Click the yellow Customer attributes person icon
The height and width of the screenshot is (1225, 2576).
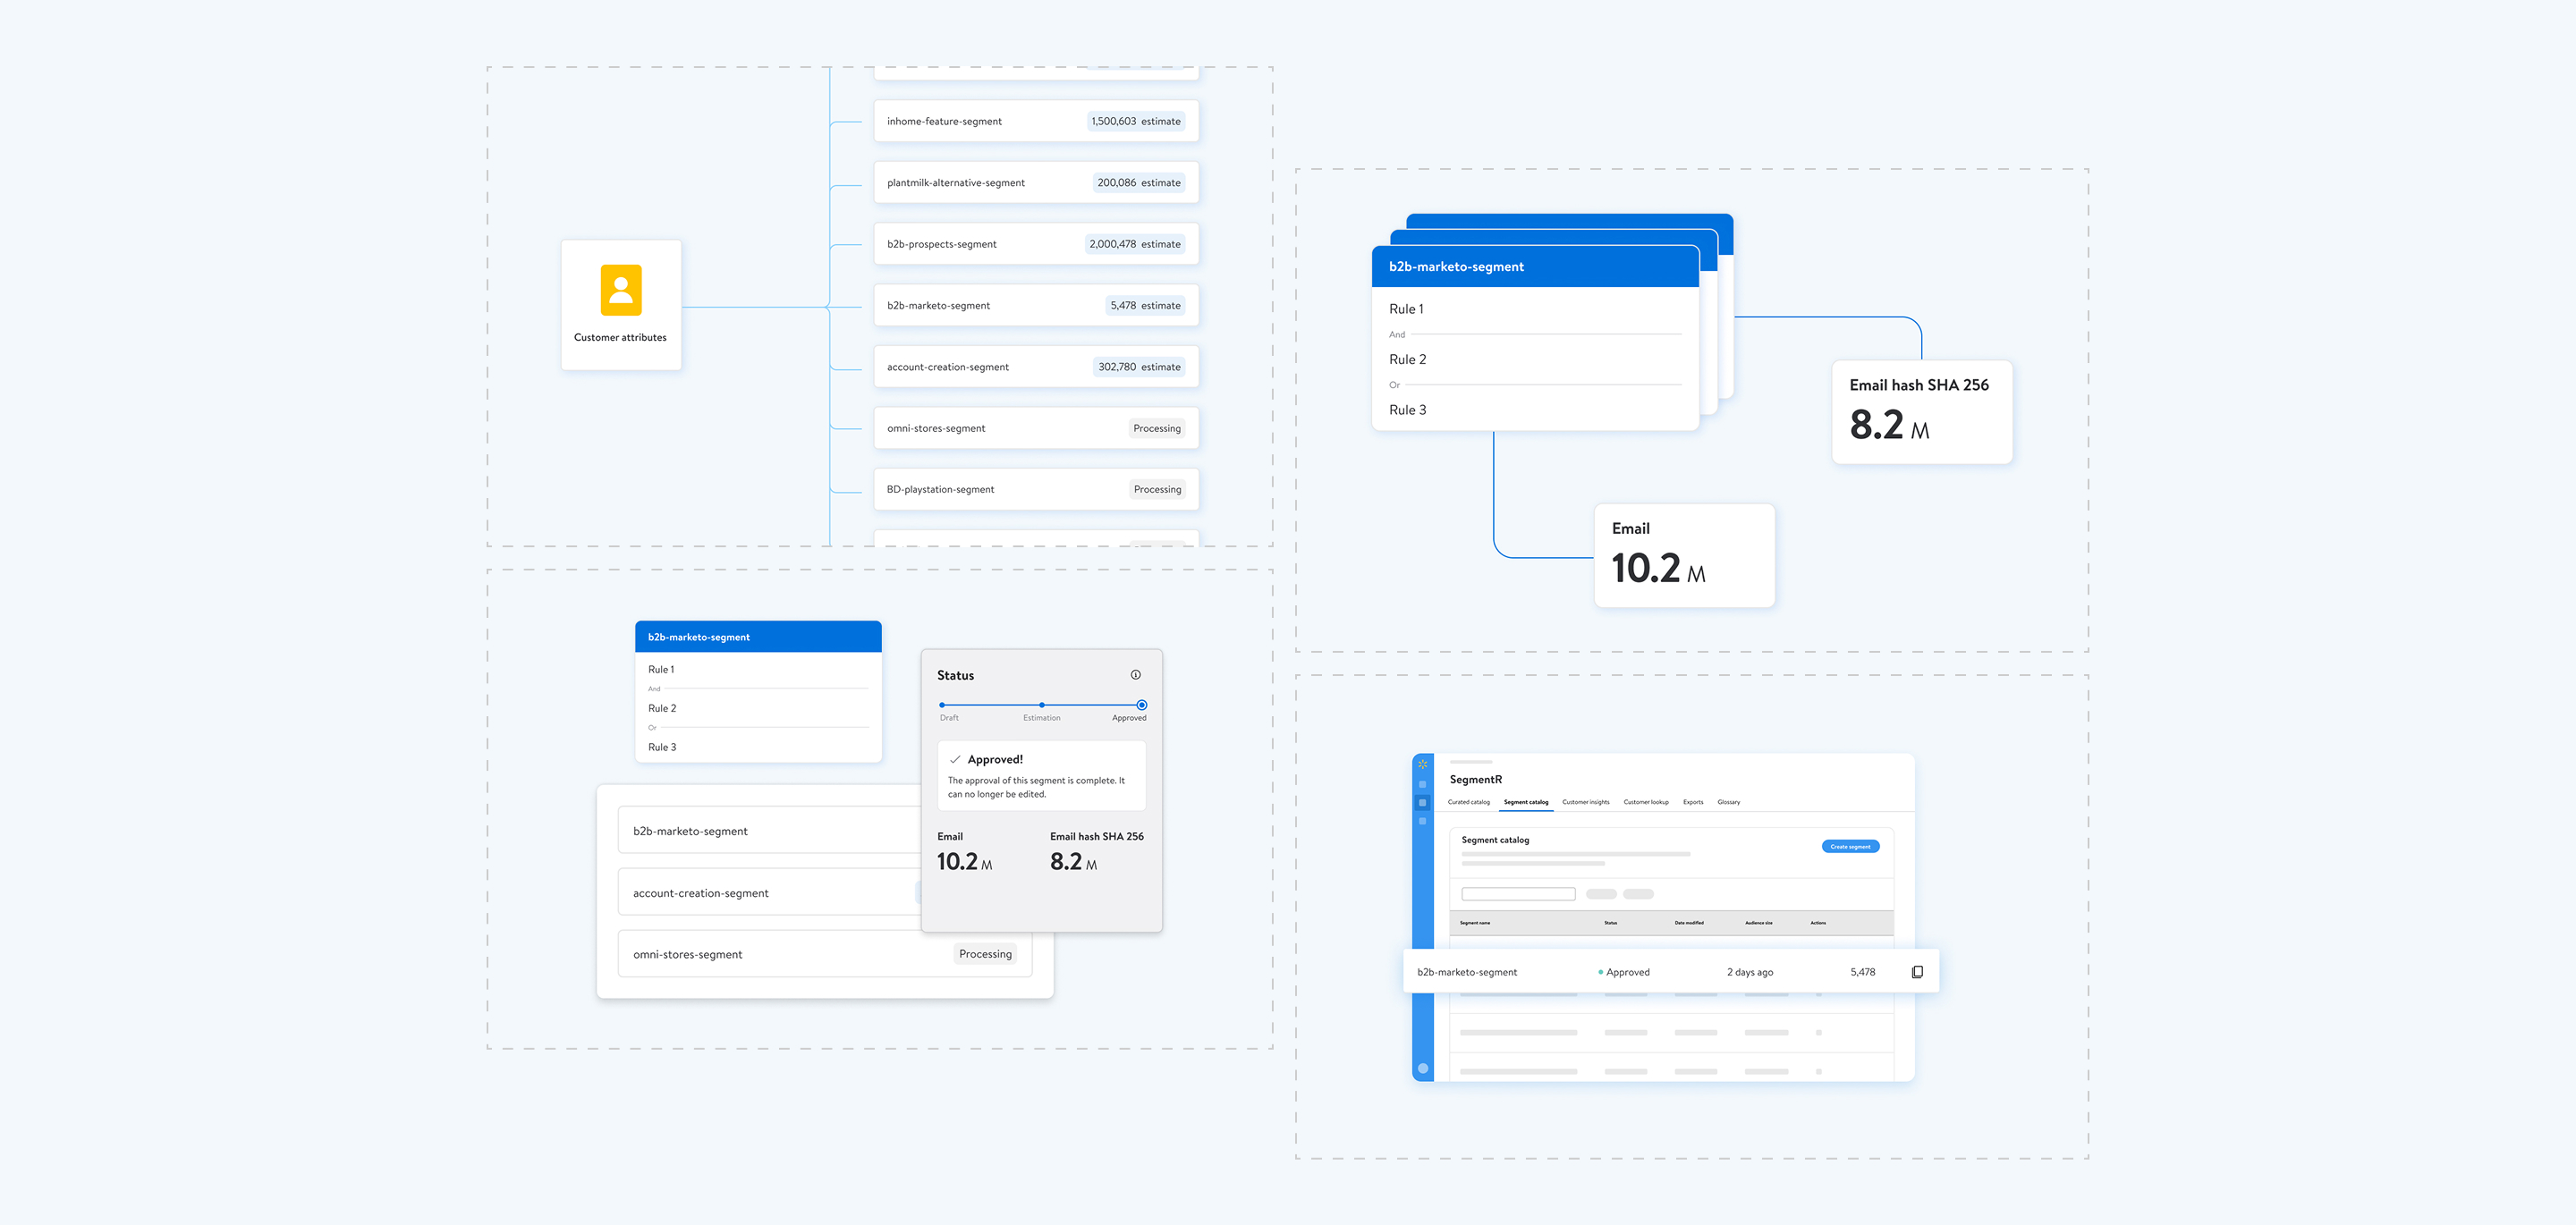click(x=620, y=290)
